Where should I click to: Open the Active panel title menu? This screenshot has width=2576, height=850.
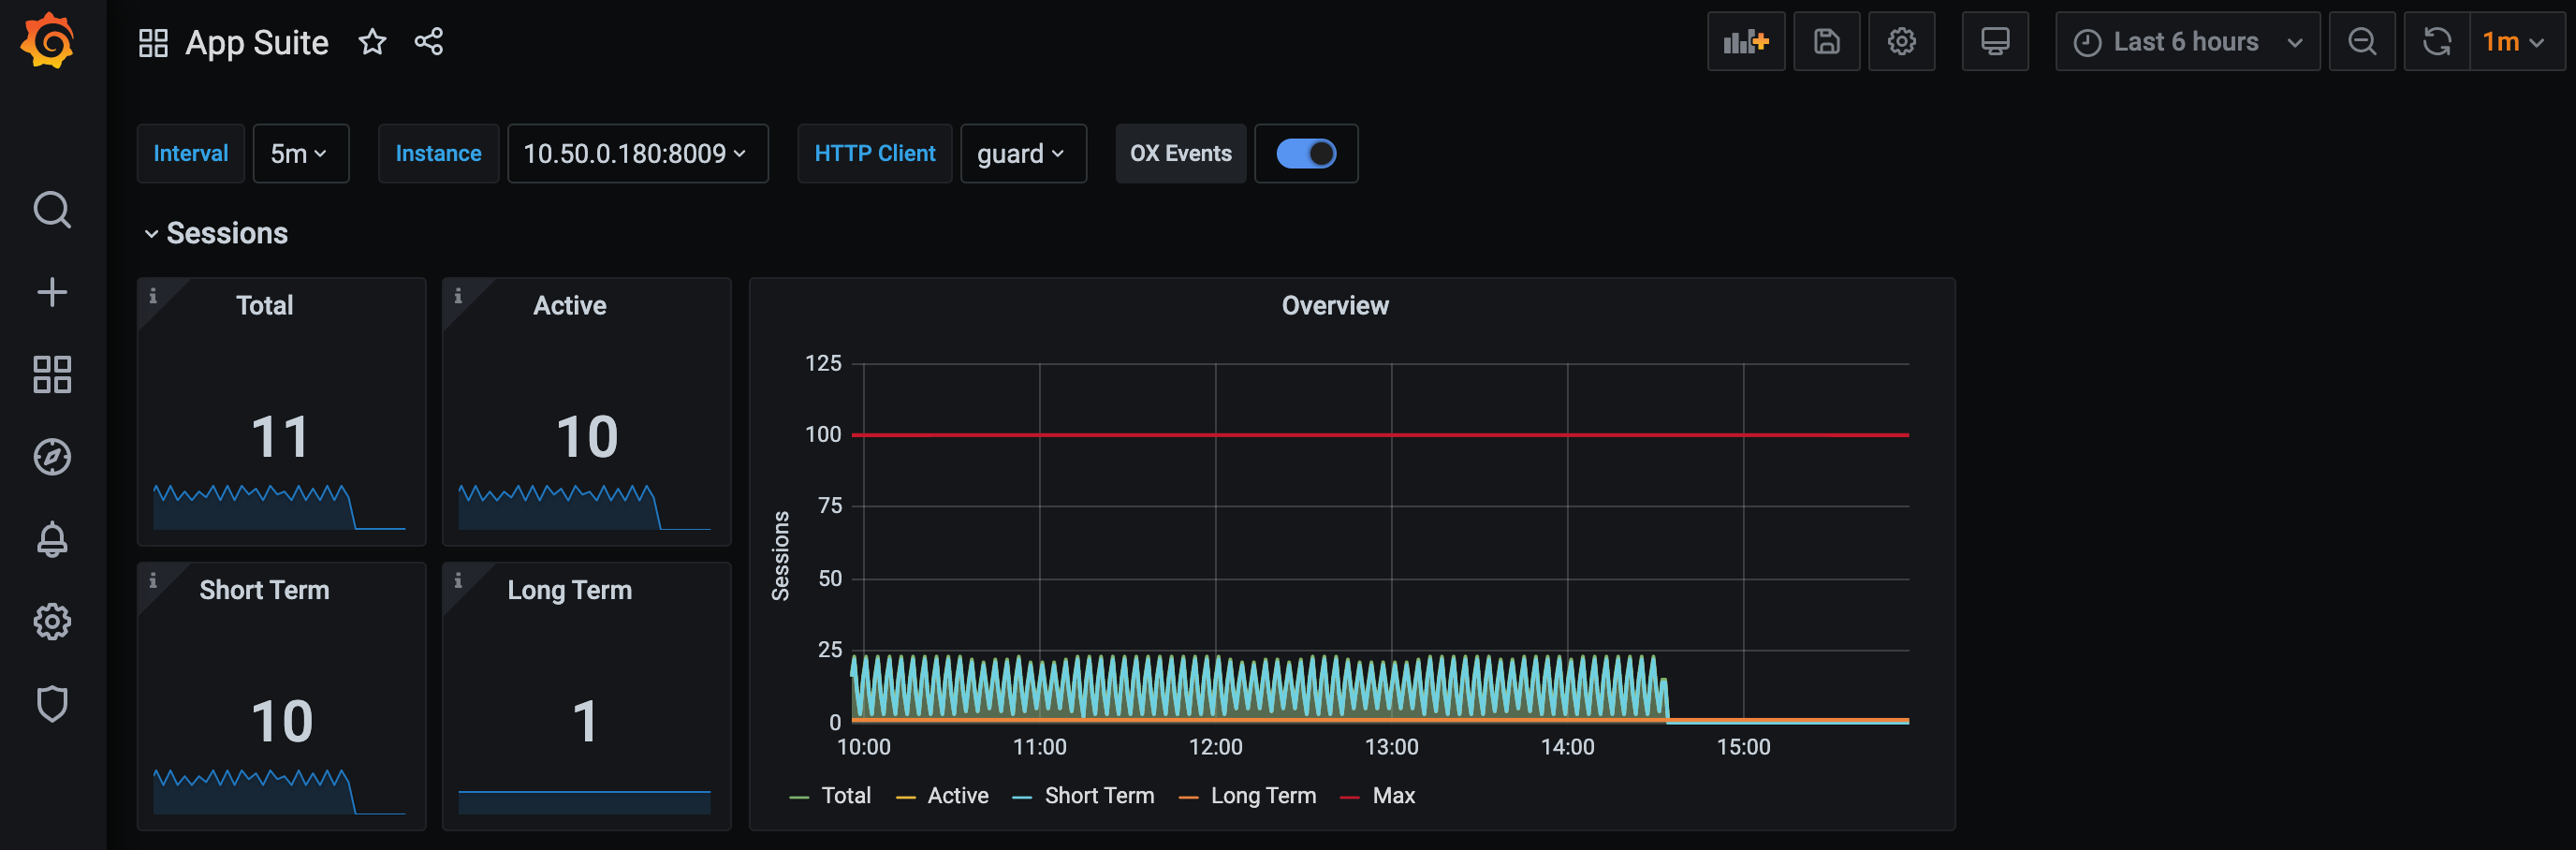point(569,305)
